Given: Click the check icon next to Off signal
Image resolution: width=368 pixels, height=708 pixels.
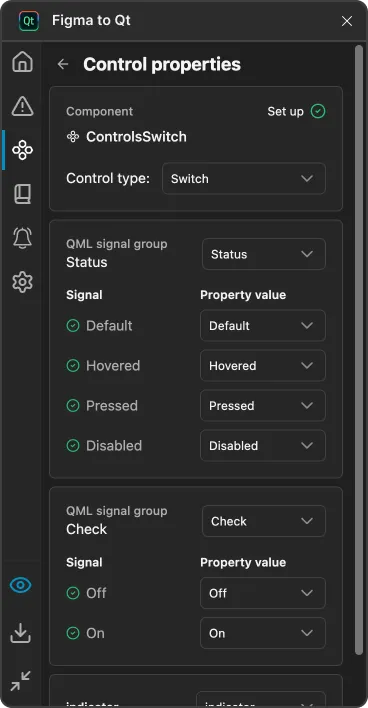Looking at the screenshot, I should point(73,593).
